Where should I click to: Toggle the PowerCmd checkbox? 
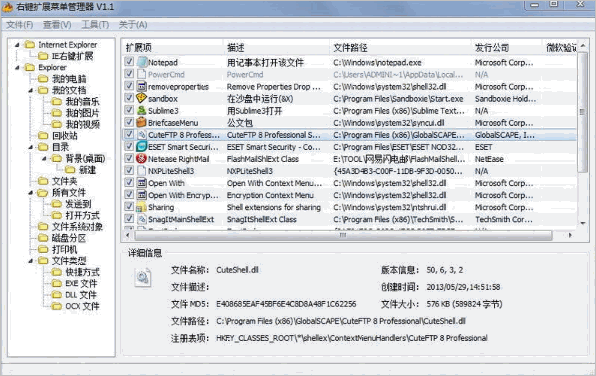(129, 74)
